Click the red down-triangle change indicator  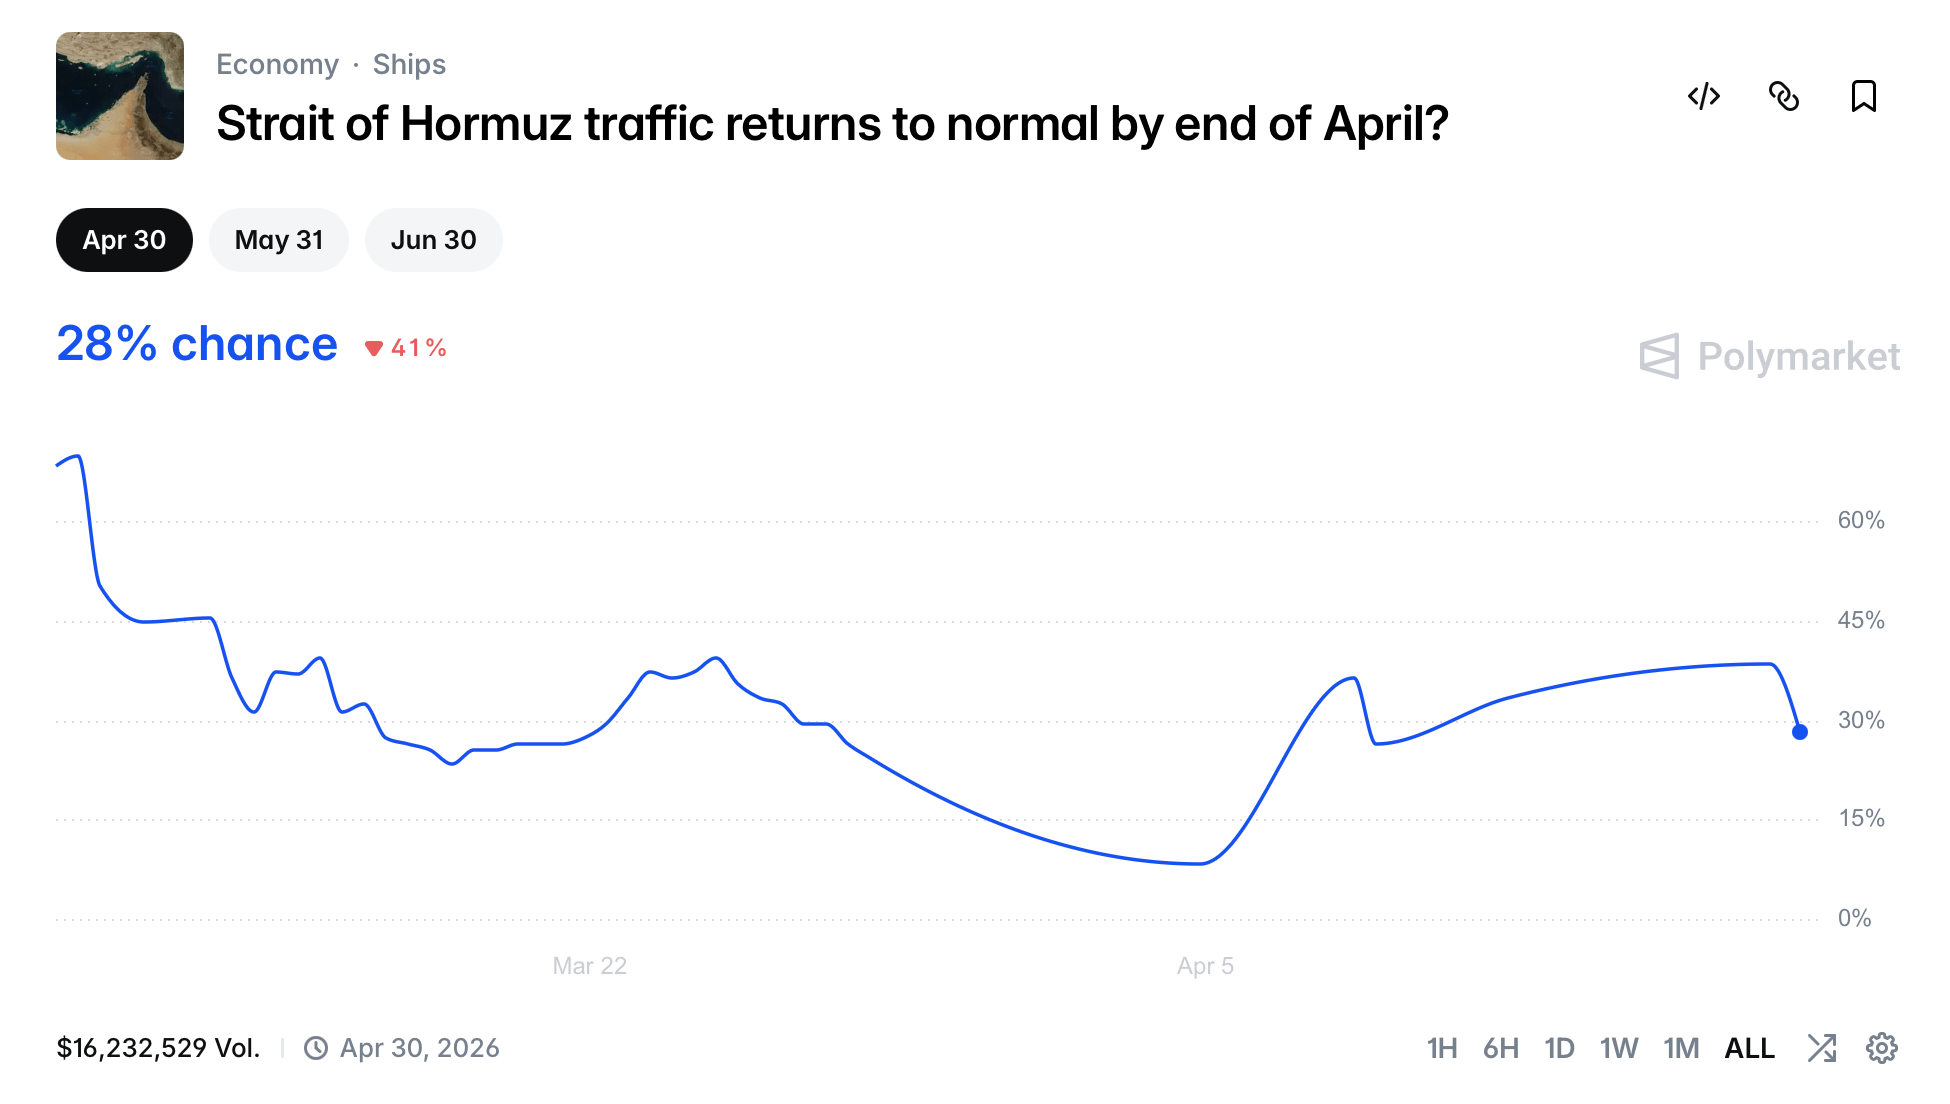coord(374,348)
